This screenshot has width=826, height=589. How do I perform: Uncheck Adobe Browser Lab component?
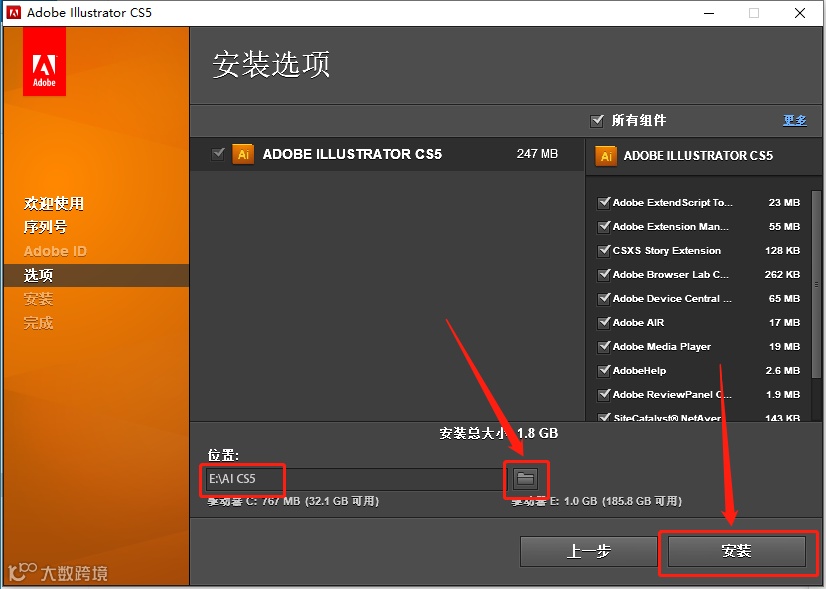coord(604,274)
